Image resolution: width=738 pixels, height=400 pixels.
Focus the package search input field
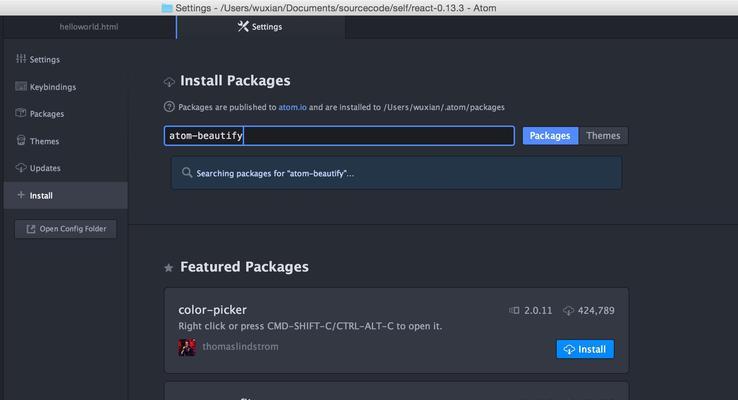click(339, 136)
